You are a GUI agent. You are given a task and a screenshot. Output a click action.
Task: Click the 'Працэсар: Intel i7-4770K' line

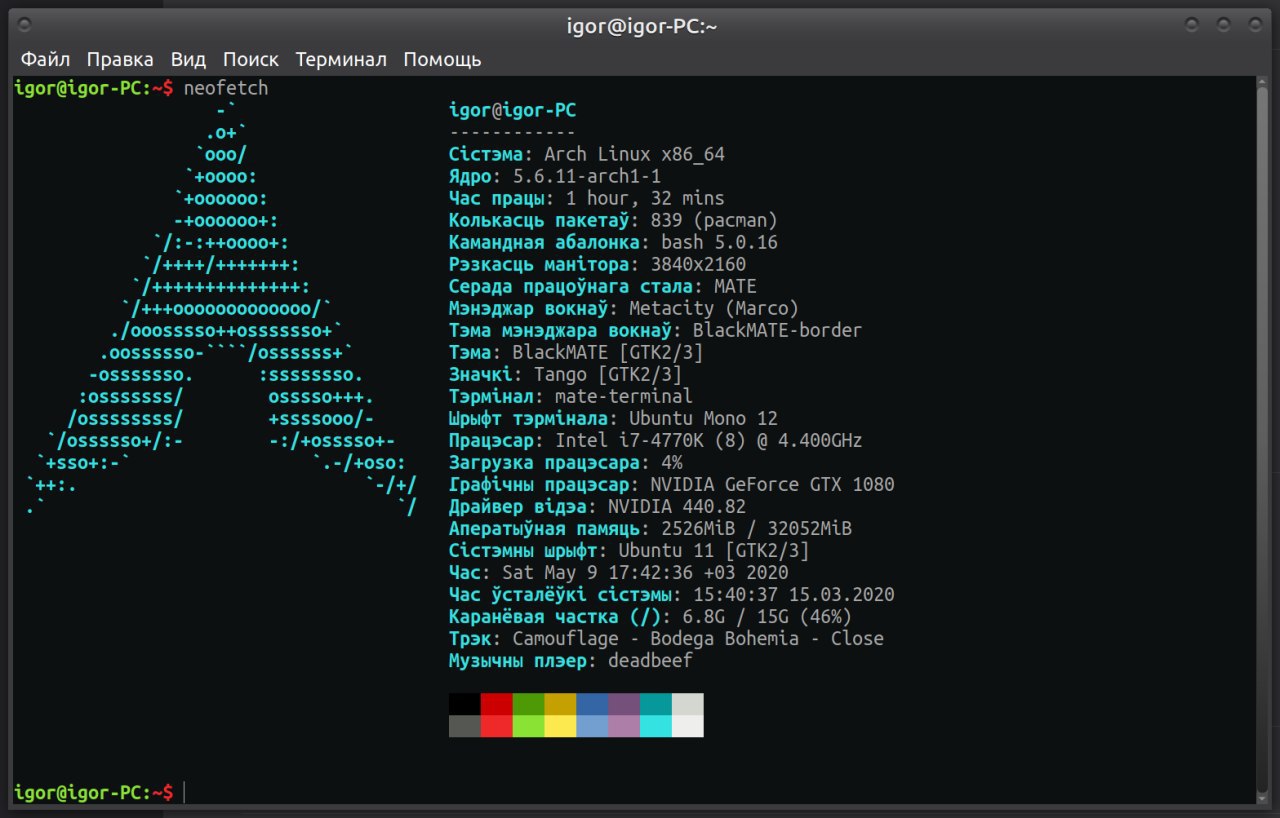[x=655, y=440]
